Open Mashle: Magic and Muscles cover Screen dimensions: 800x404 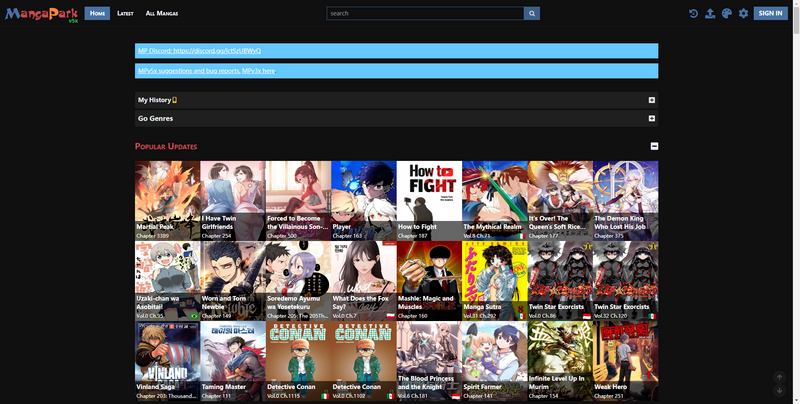pyautogui.click(x=429, y=281)
